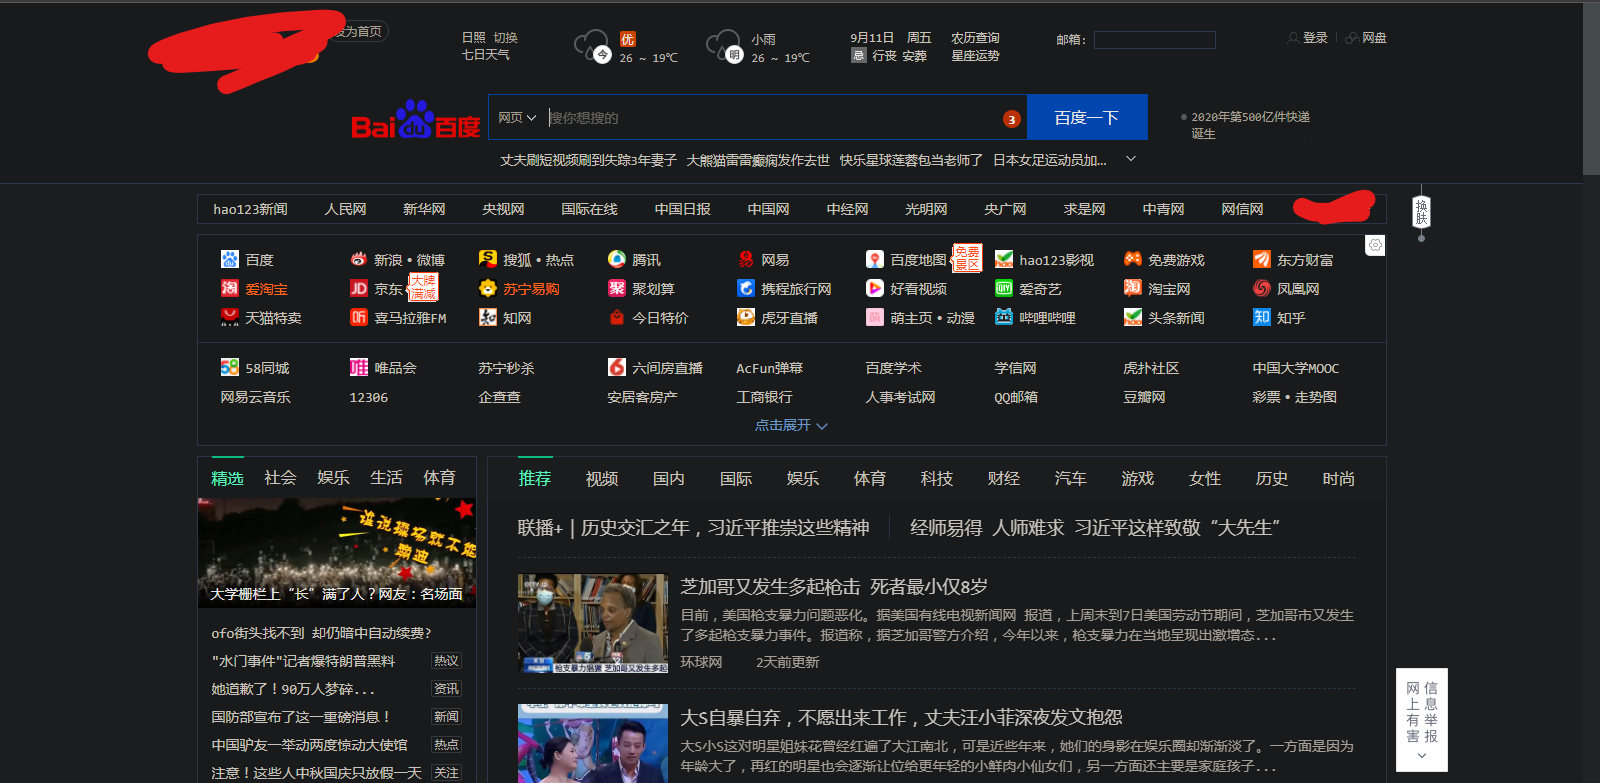Open 七日天气 forecast link
This screenshot has width=1600, height=783.
point(486,55)
